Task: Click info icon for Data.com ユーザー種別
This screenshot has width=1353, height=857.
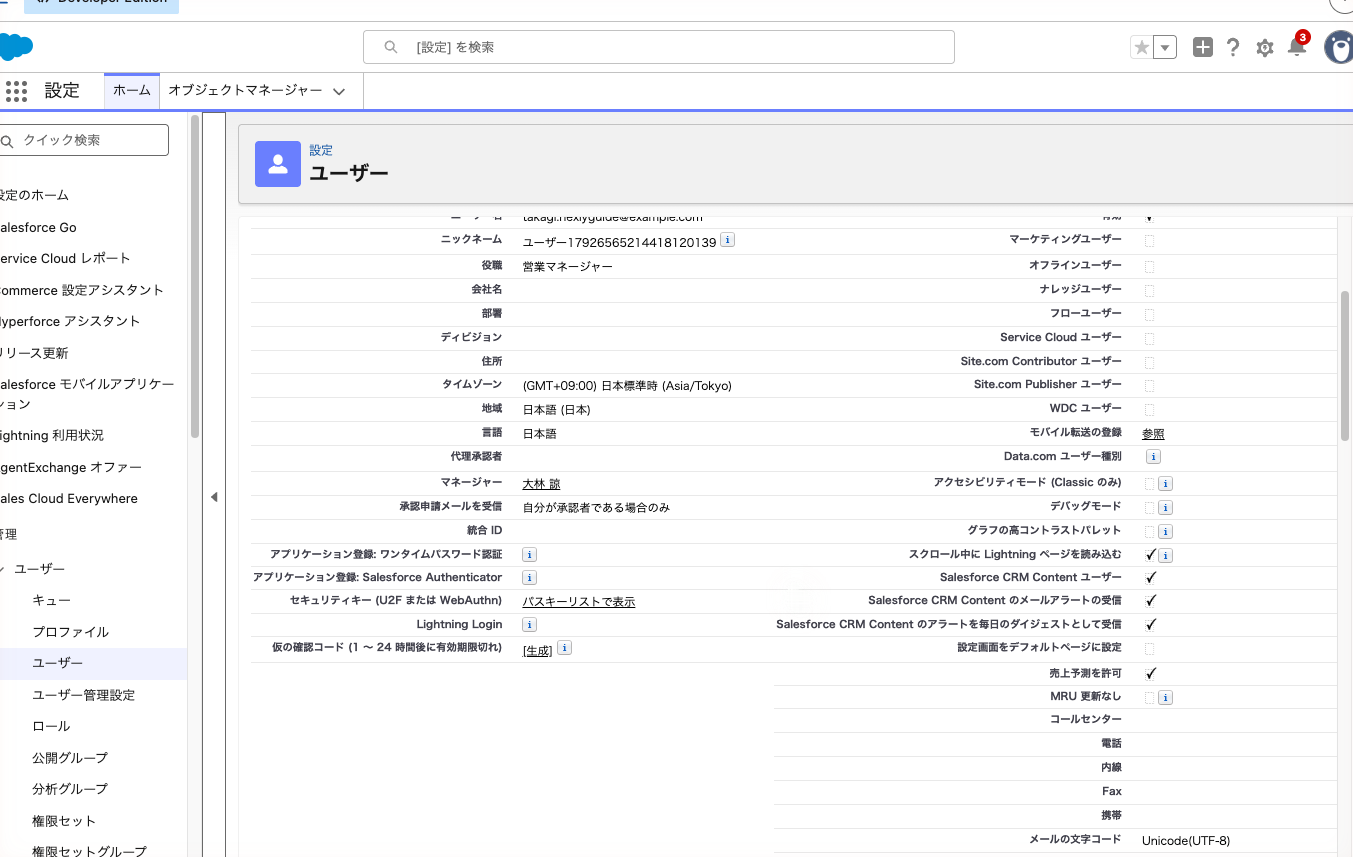Action: pyautogui.click(x=1152, y=456)
